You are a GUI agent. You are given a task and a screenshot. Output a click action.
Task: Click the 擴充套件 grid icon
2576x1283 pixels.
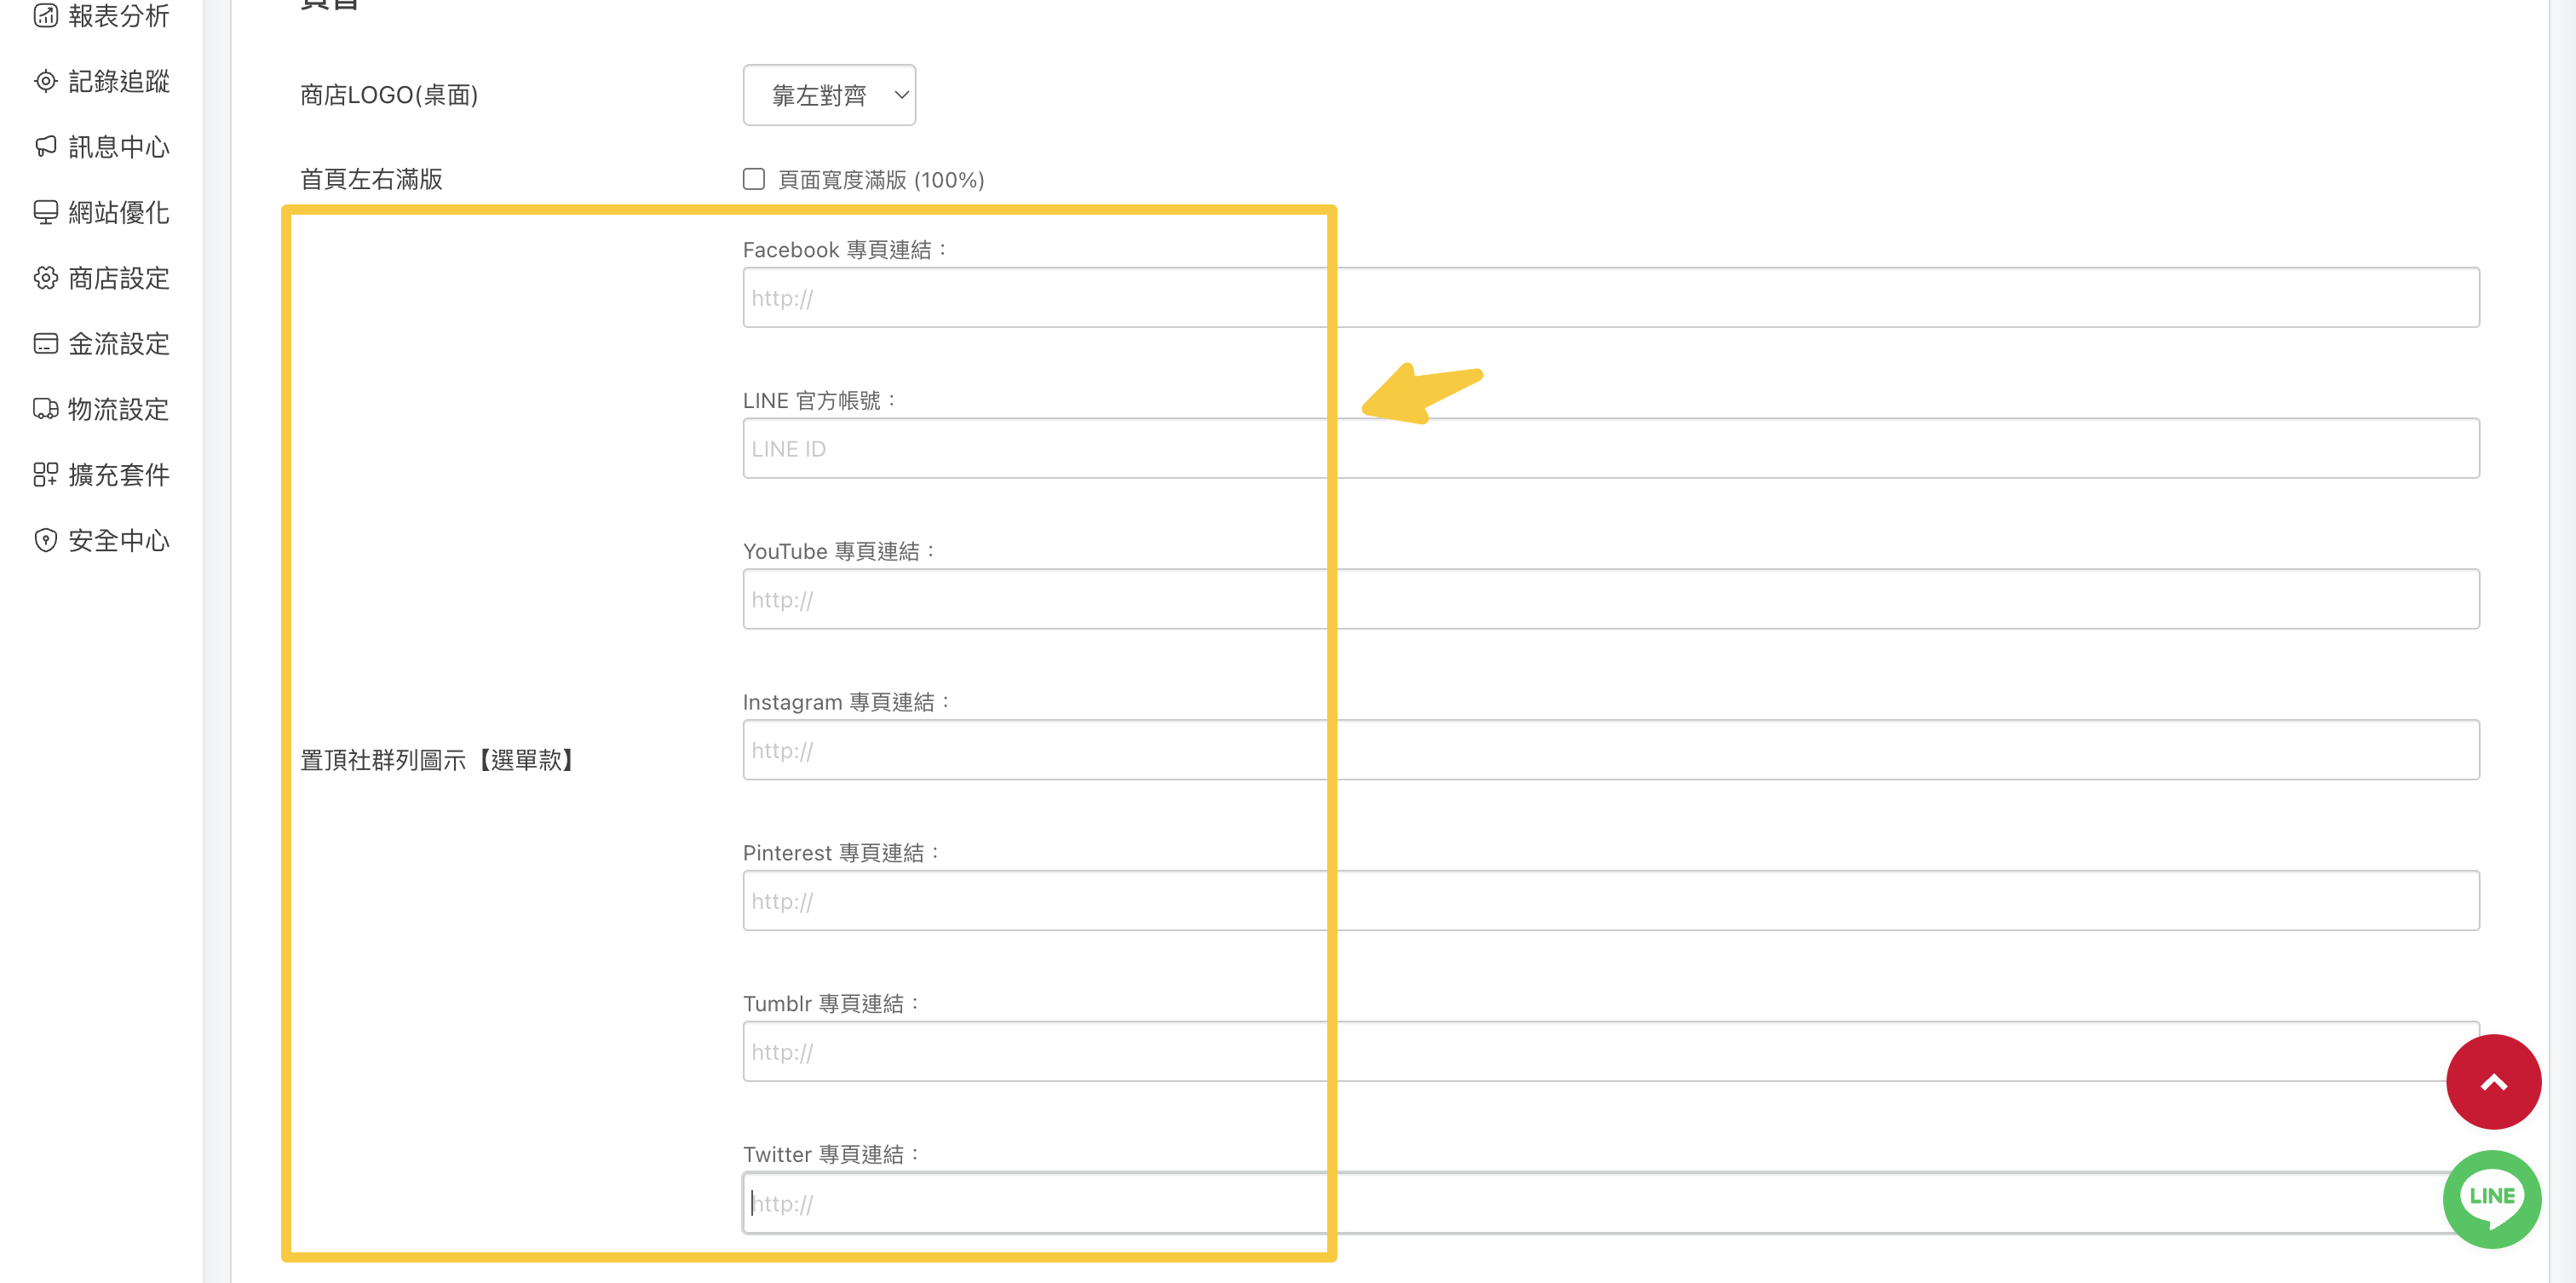45,475
